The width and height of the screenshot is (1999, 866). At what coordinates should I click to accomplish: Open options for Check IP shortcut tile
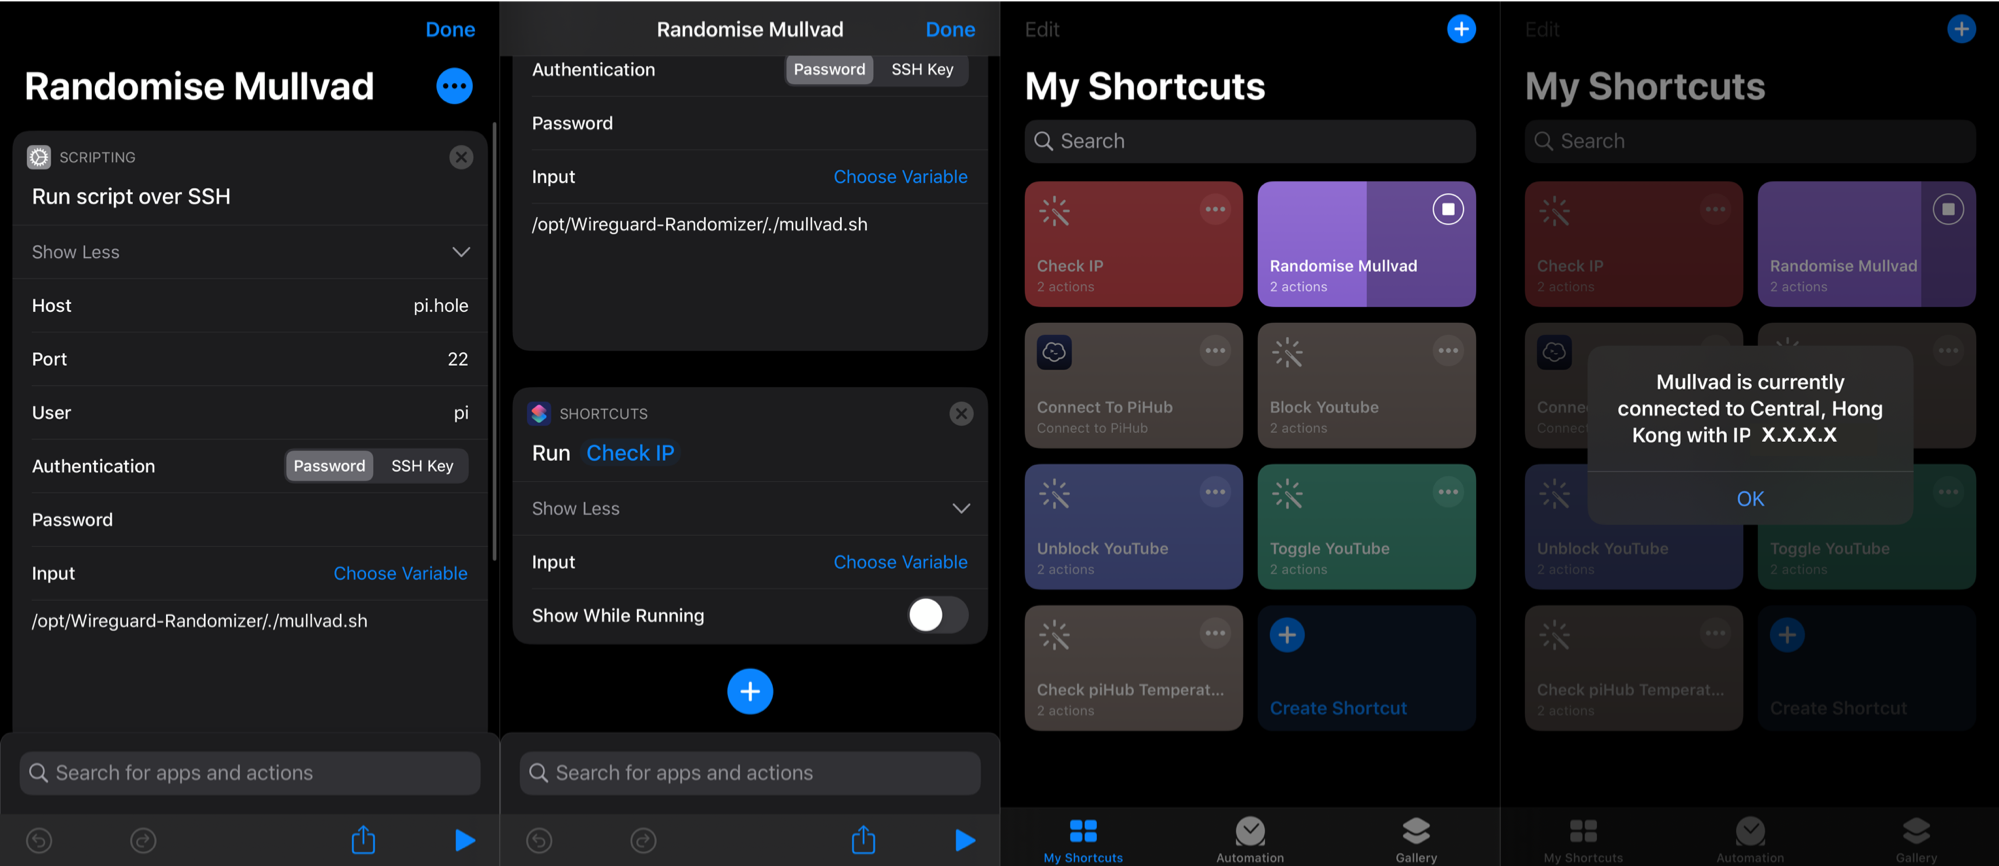coord(1215,210)
